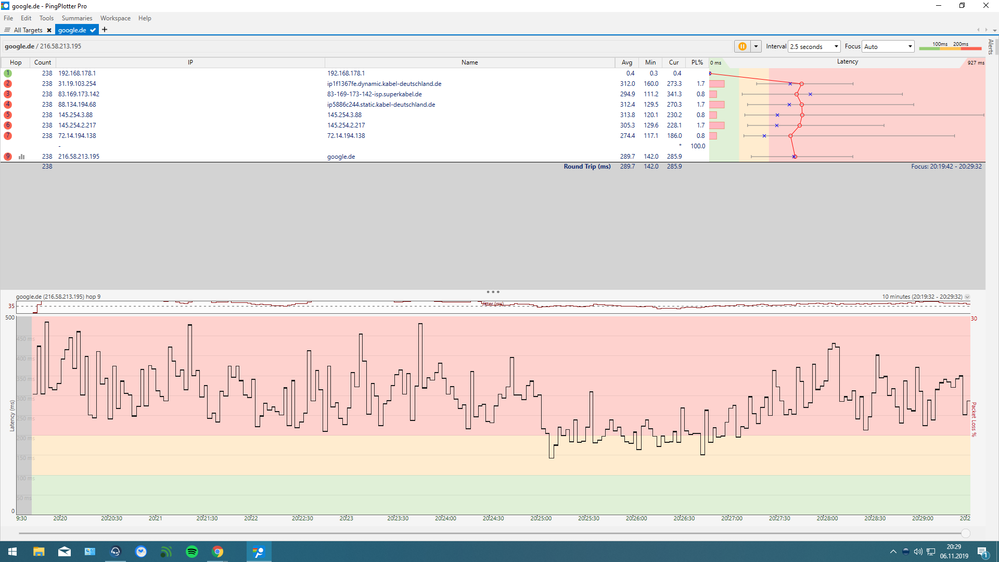Open File Explorer from the taskbar
This screenshot has height=562, width=999.
39,552
